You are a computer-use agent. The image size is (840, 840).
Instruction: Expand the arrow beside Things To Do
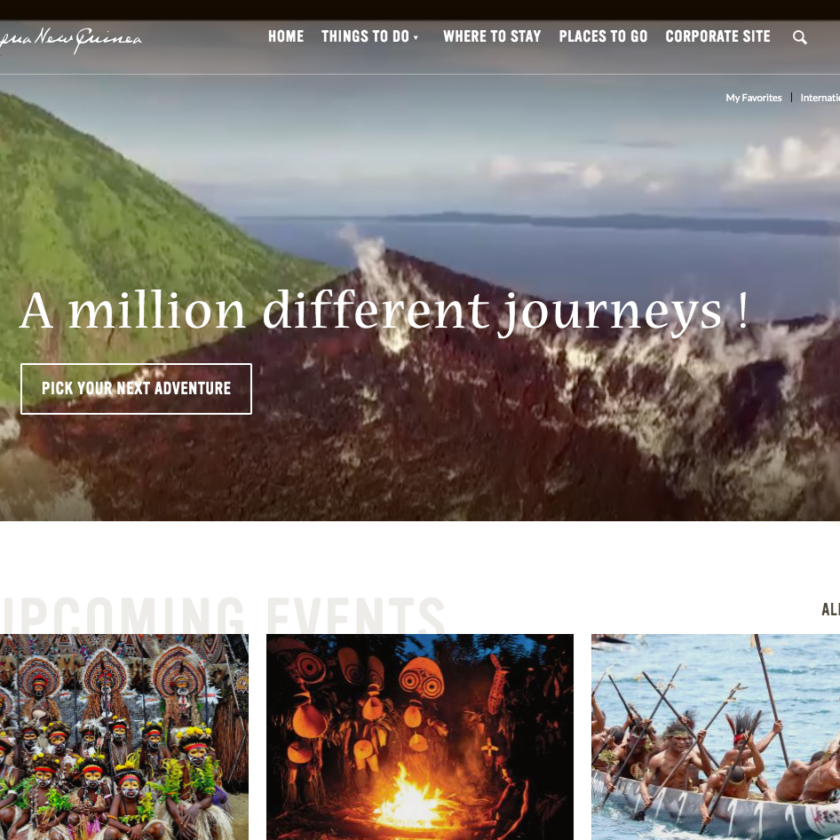(416, 38)
